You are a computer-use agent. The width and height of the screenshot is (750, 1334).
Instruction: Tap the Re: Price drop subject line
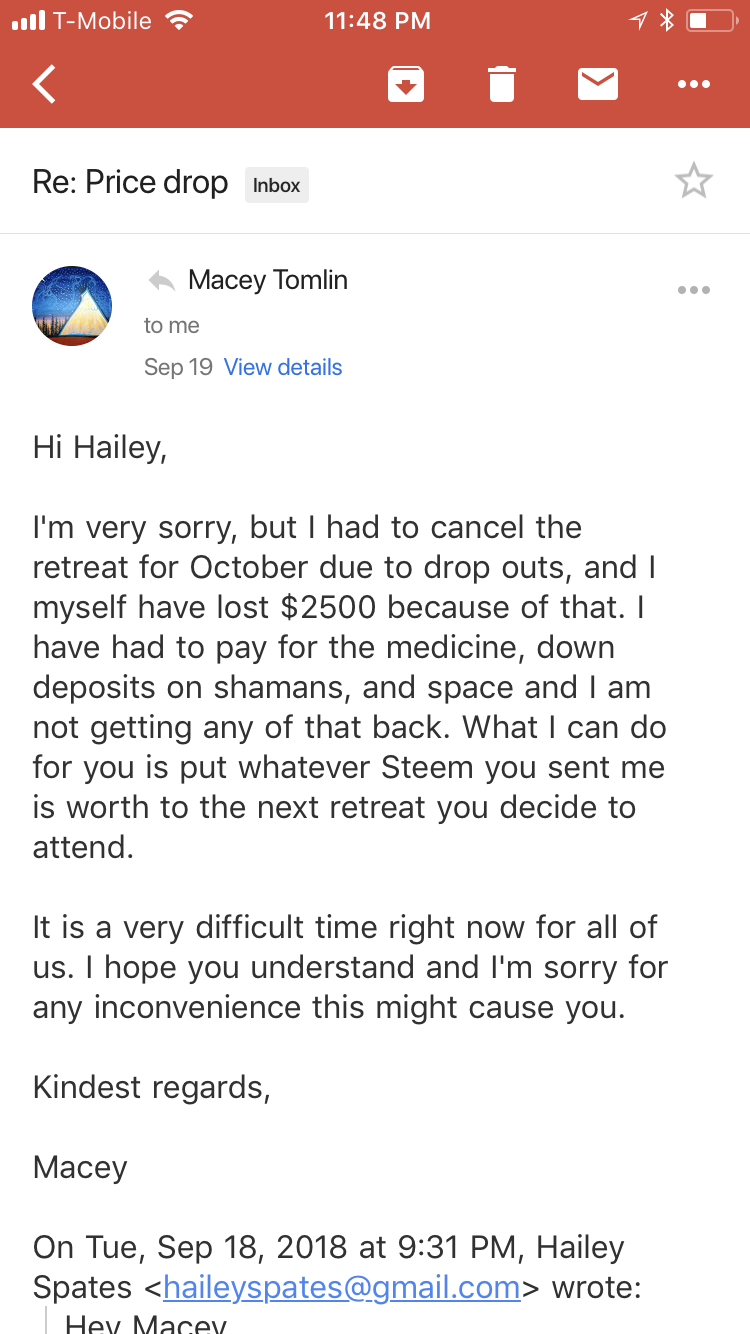point(131,183)
